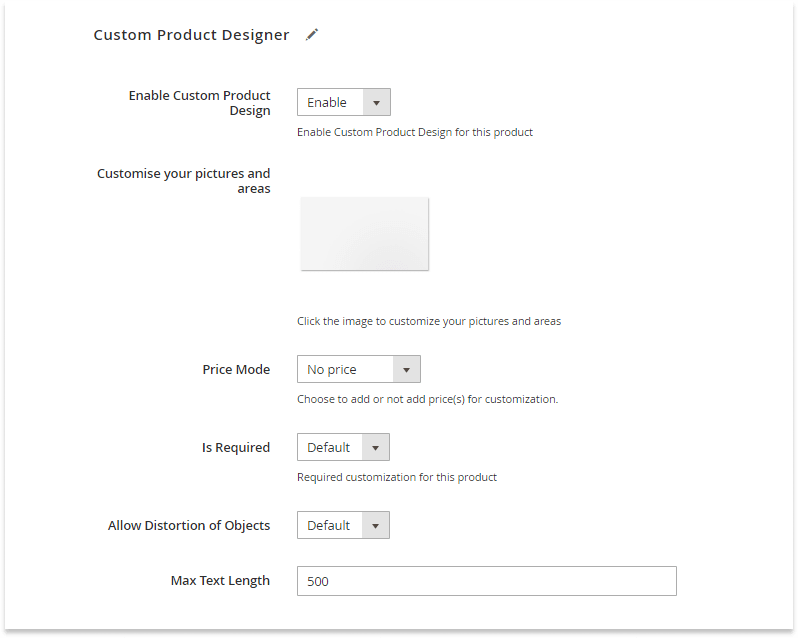The width and height of the screenshot is (798, 638).
Task: Click the 'Default' value text for Is Required
Action: [x=328, y=448]
